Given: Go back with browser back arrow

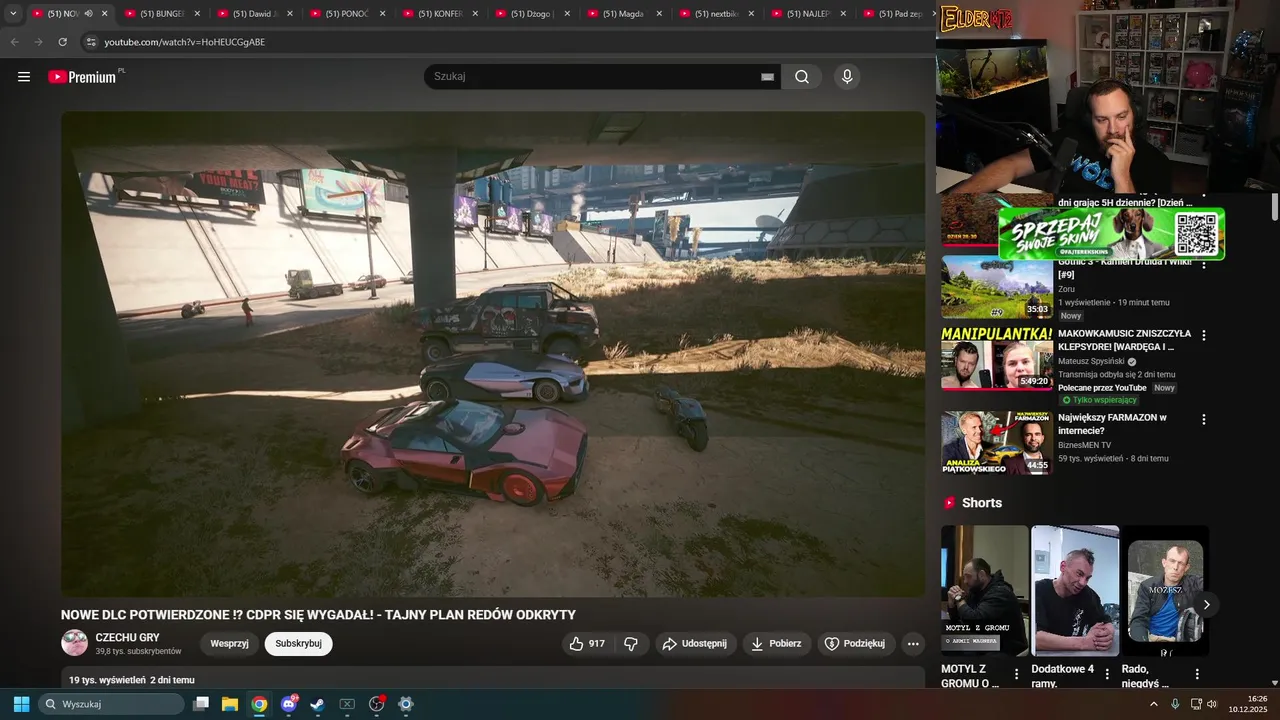Looking at the screenshot, I should click(14, 42).
